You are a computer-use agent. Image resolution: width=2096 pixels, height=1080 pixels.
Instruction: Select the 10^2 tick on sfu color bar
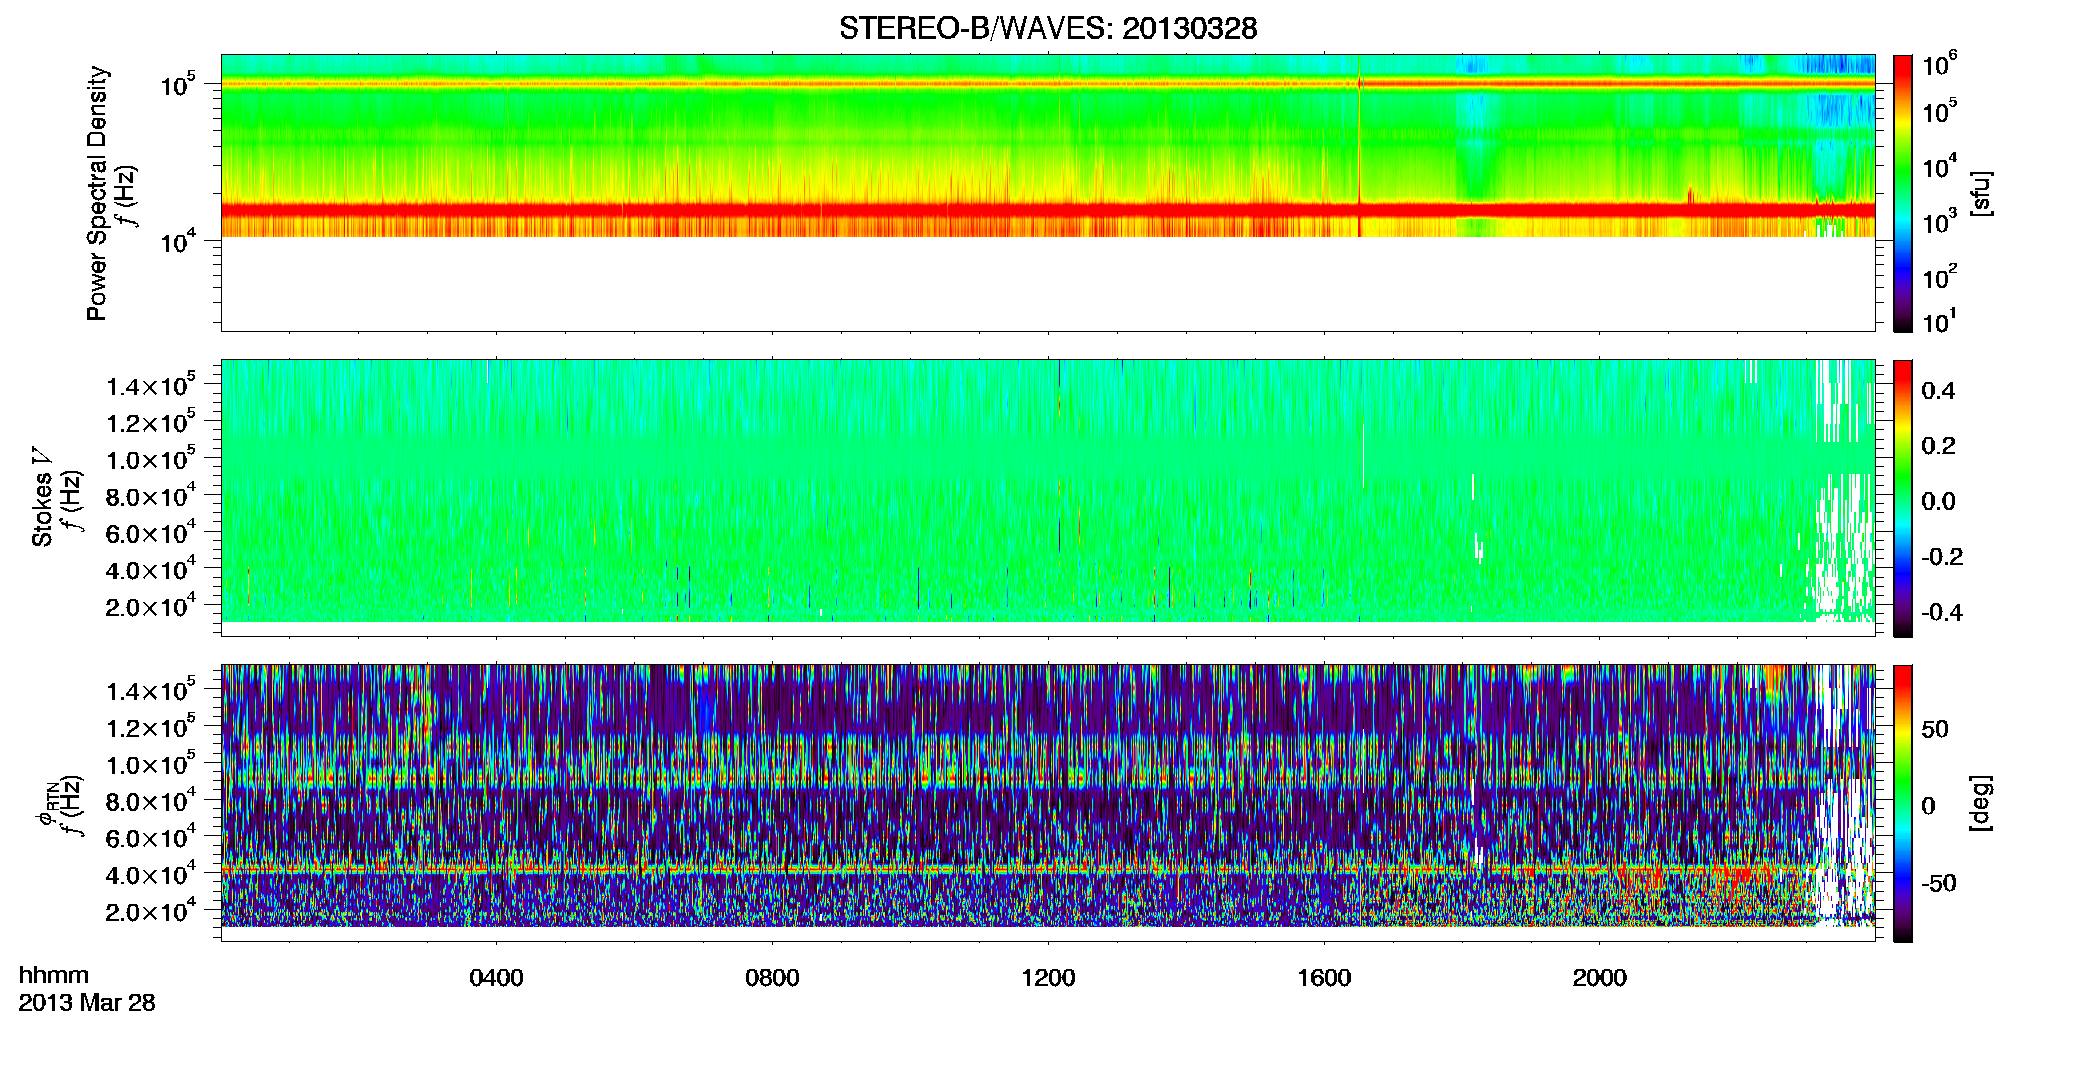[x=1940, y=277]
